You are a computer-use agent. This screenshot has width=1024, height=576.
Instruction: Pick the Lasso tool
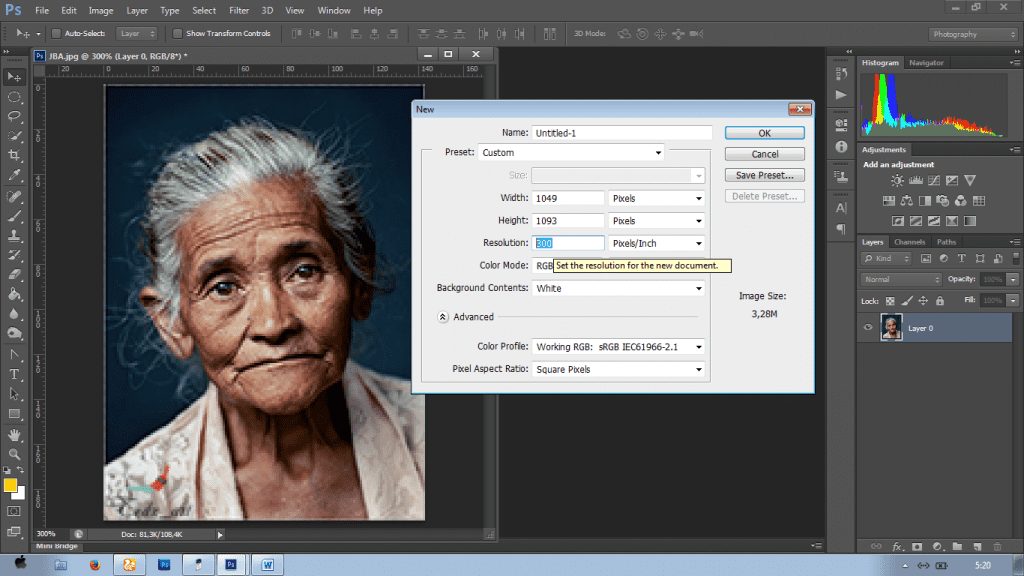click(x=14, y=116)
